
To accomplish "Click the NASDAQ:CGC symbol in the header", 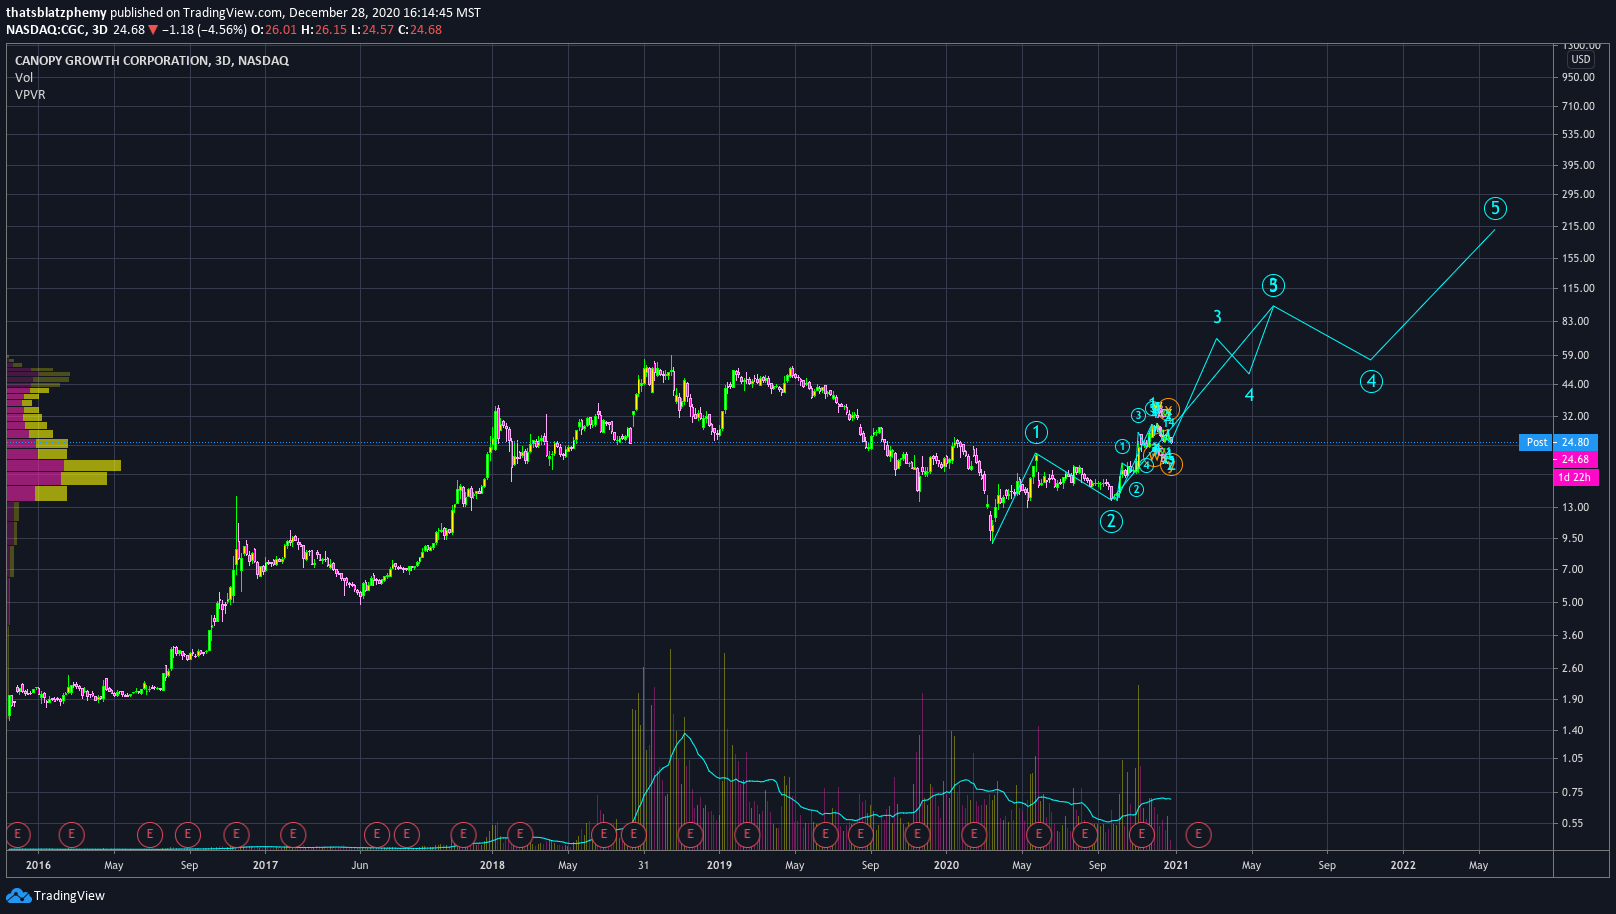I will coord(46,30).
